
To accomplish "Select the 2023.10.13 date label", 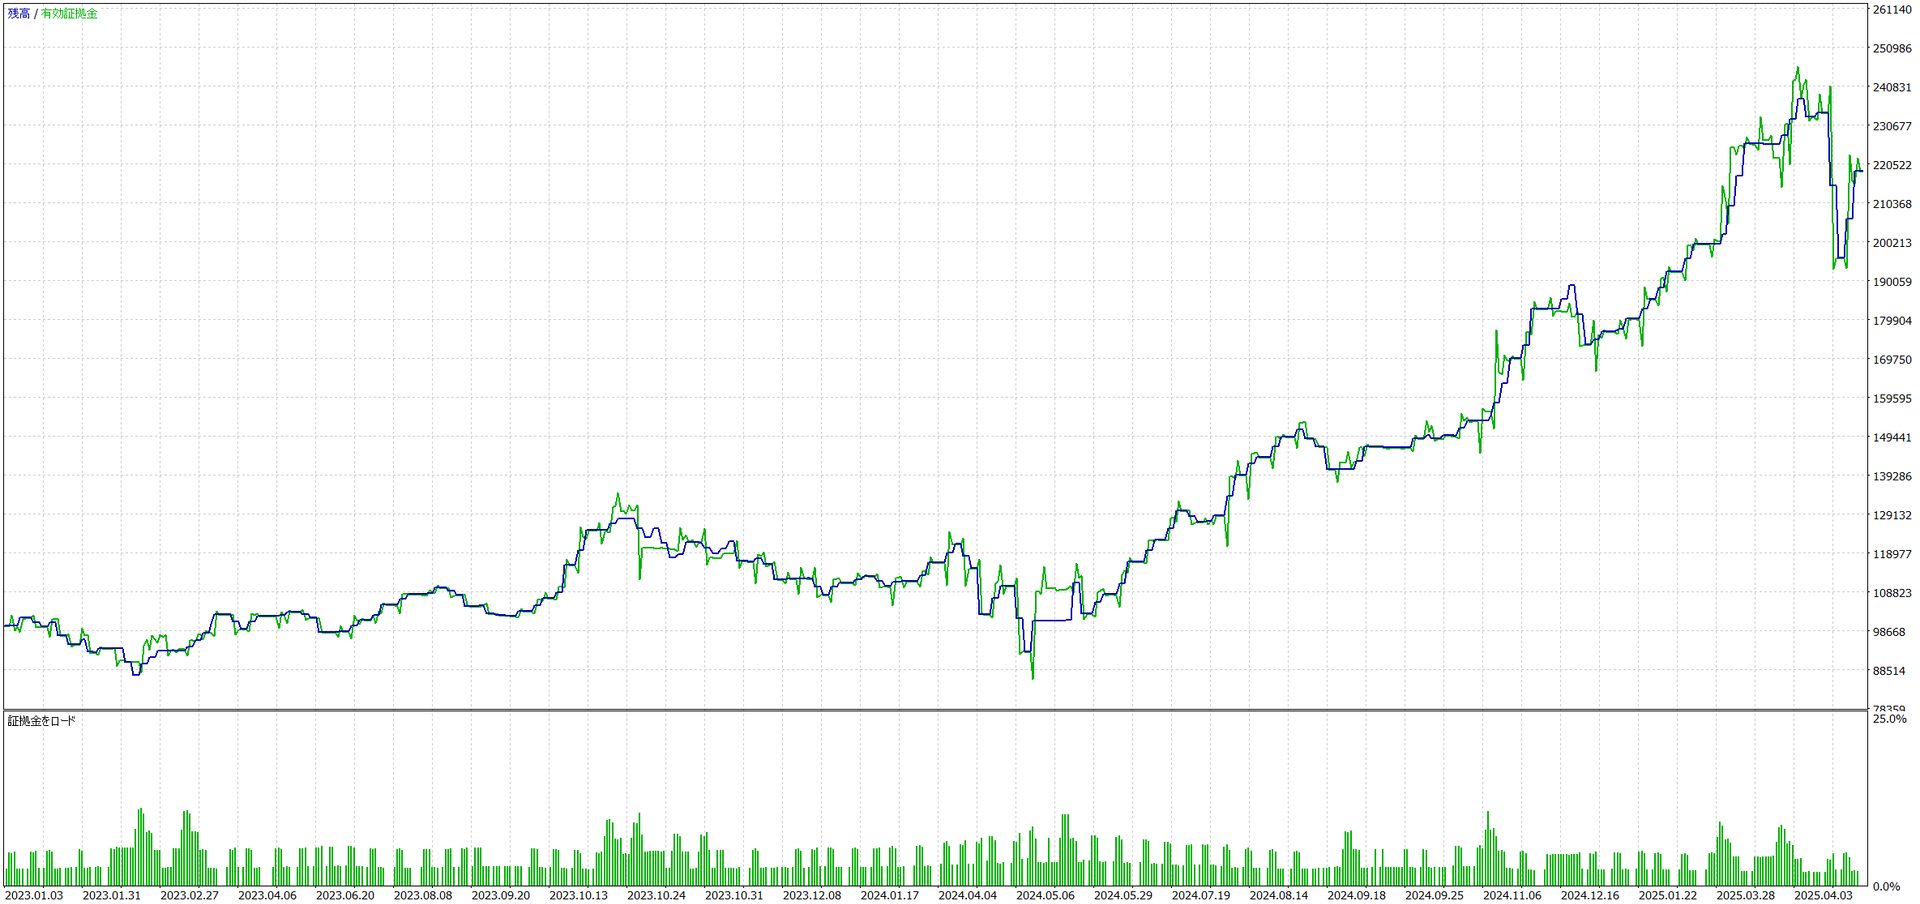I will click(x=578, y=895).
